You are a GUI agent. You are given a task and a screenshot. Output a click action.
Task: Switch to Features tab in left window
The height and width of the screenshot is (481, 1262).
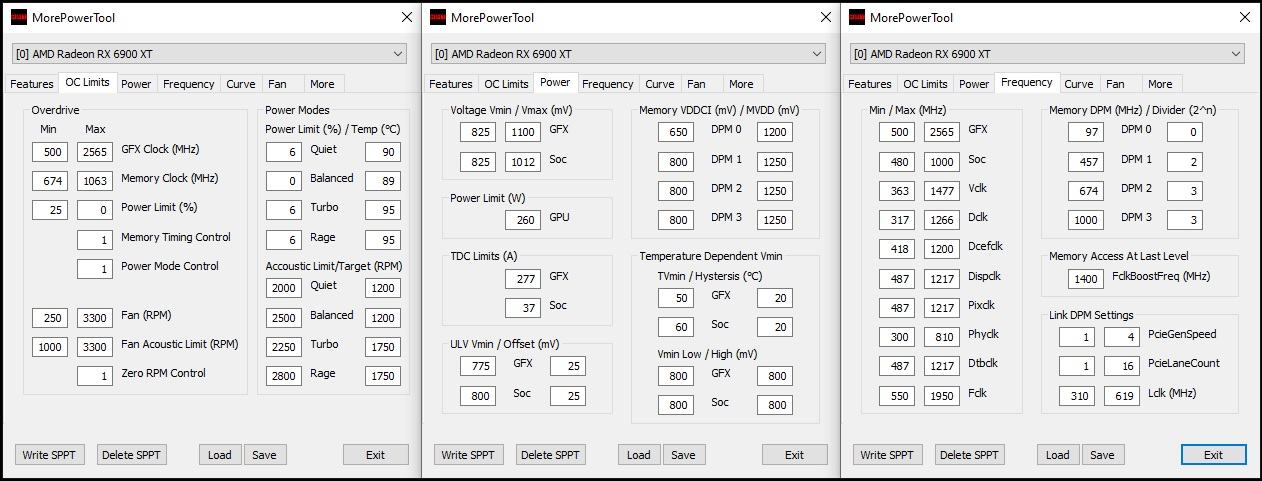(32, 84)
